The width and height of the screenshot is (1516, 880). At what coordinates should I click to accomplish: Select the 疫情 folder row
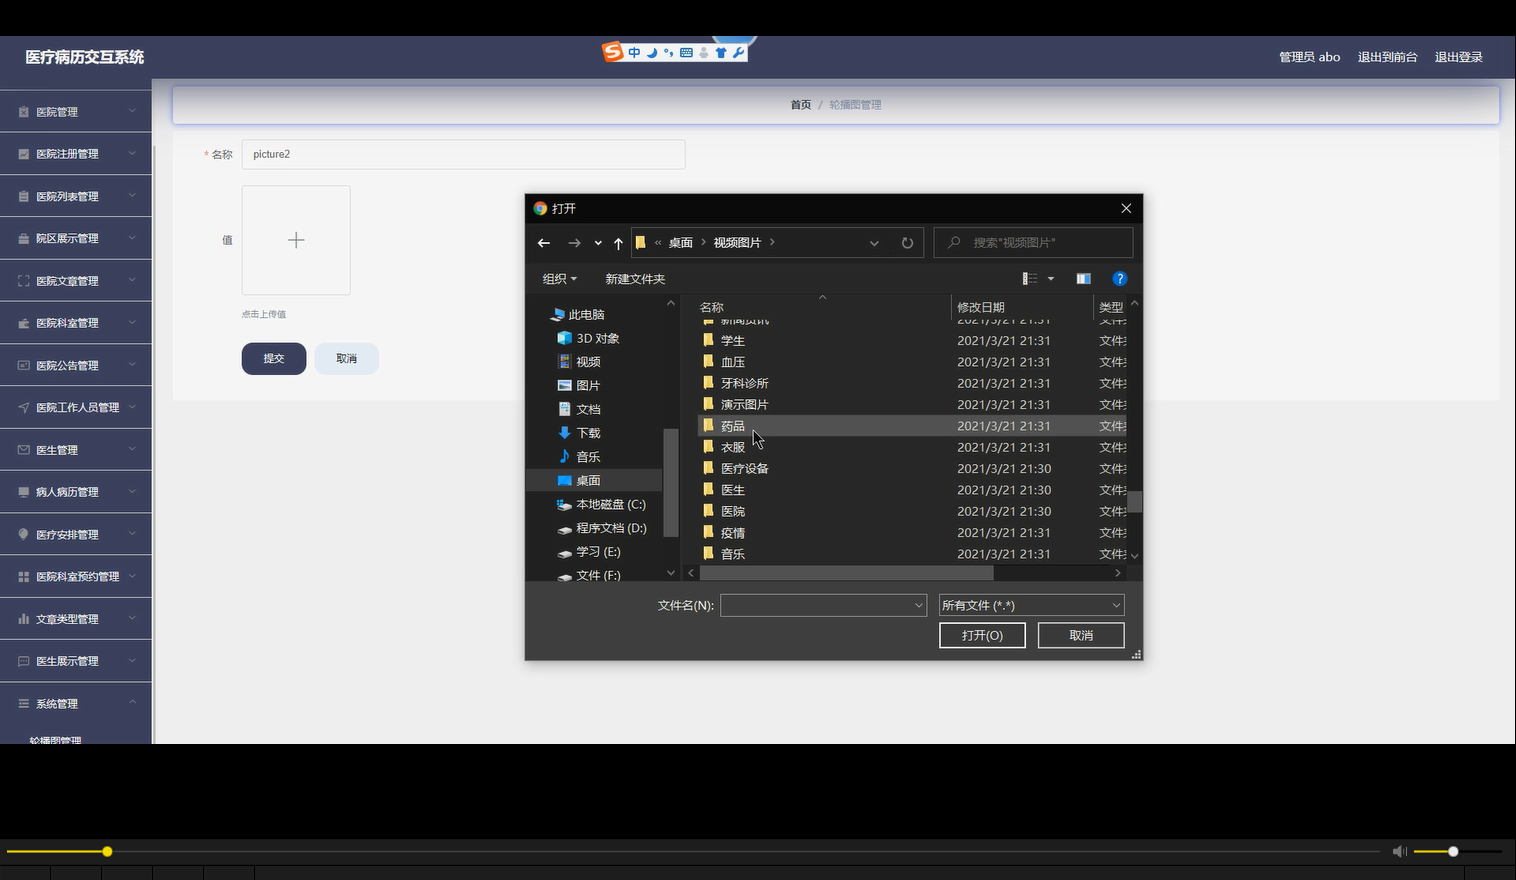912,533
